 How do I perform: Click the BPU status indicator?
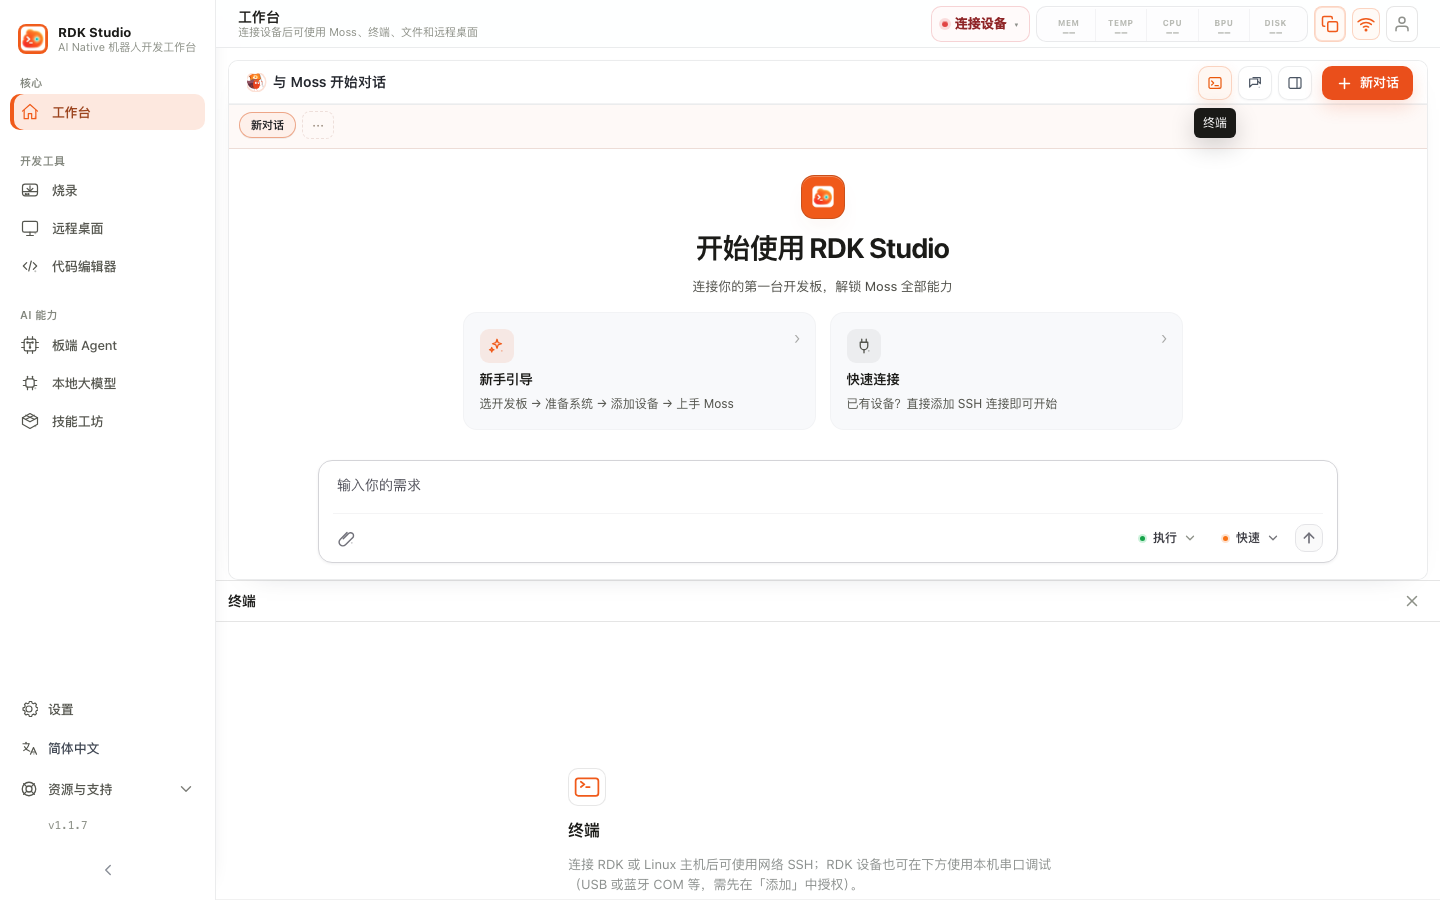pos(1224,25)
